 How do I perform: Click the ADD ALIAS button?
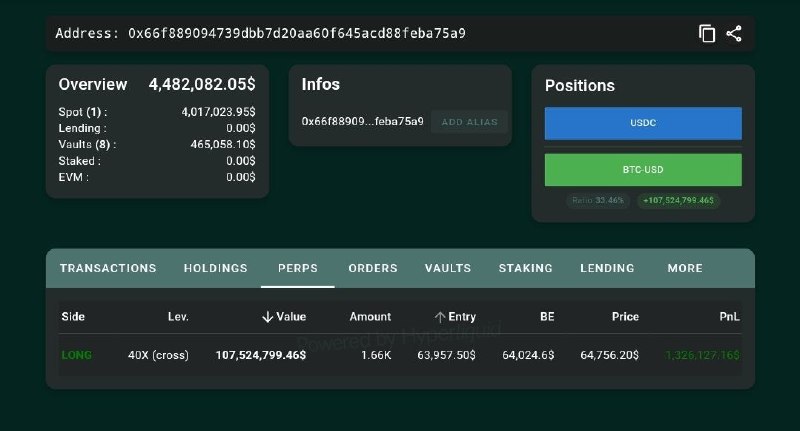click(x=469, y=122)
